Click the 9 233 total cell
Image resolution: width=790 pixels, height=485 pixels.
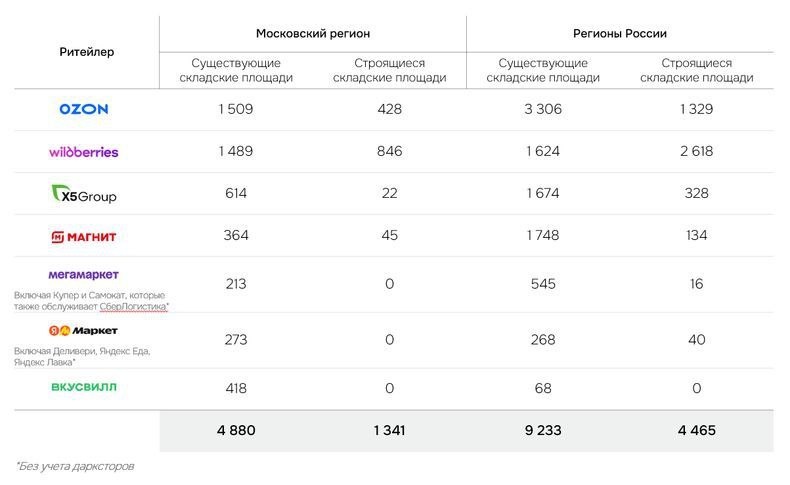pyautogui.click(x=542, y=431)
